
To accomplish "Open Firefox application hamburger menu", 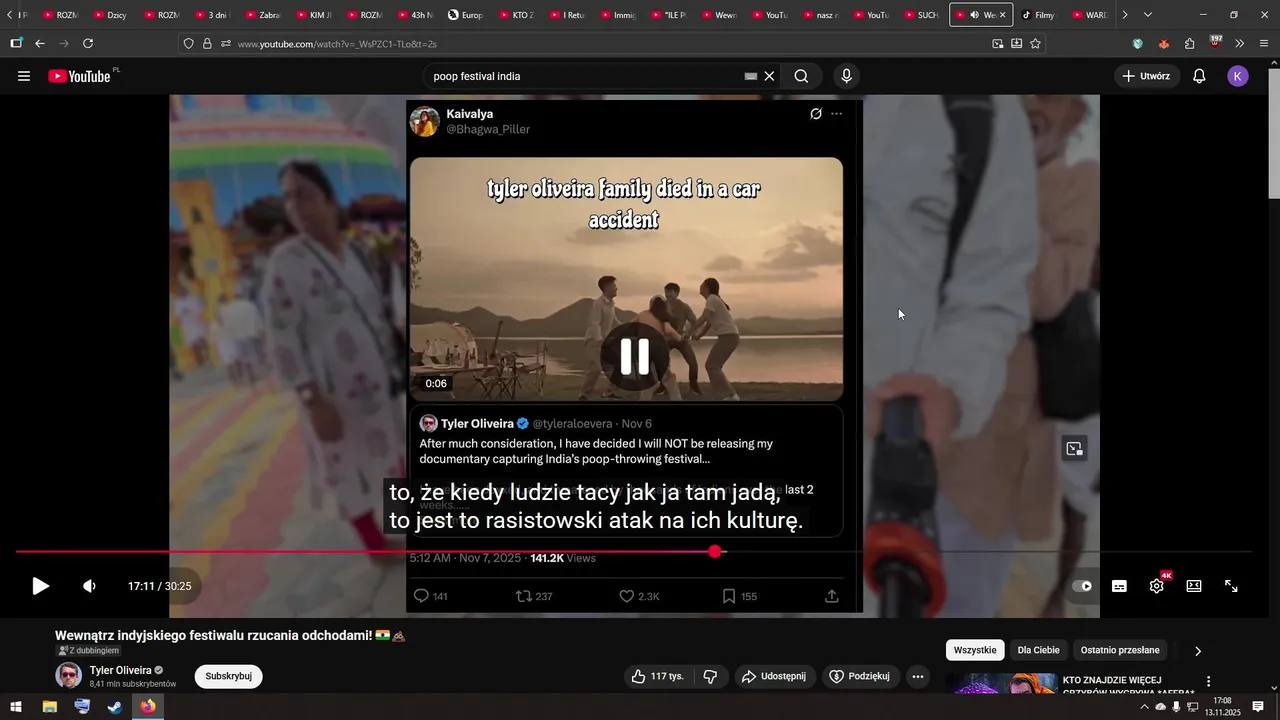I will point(1265,44).
